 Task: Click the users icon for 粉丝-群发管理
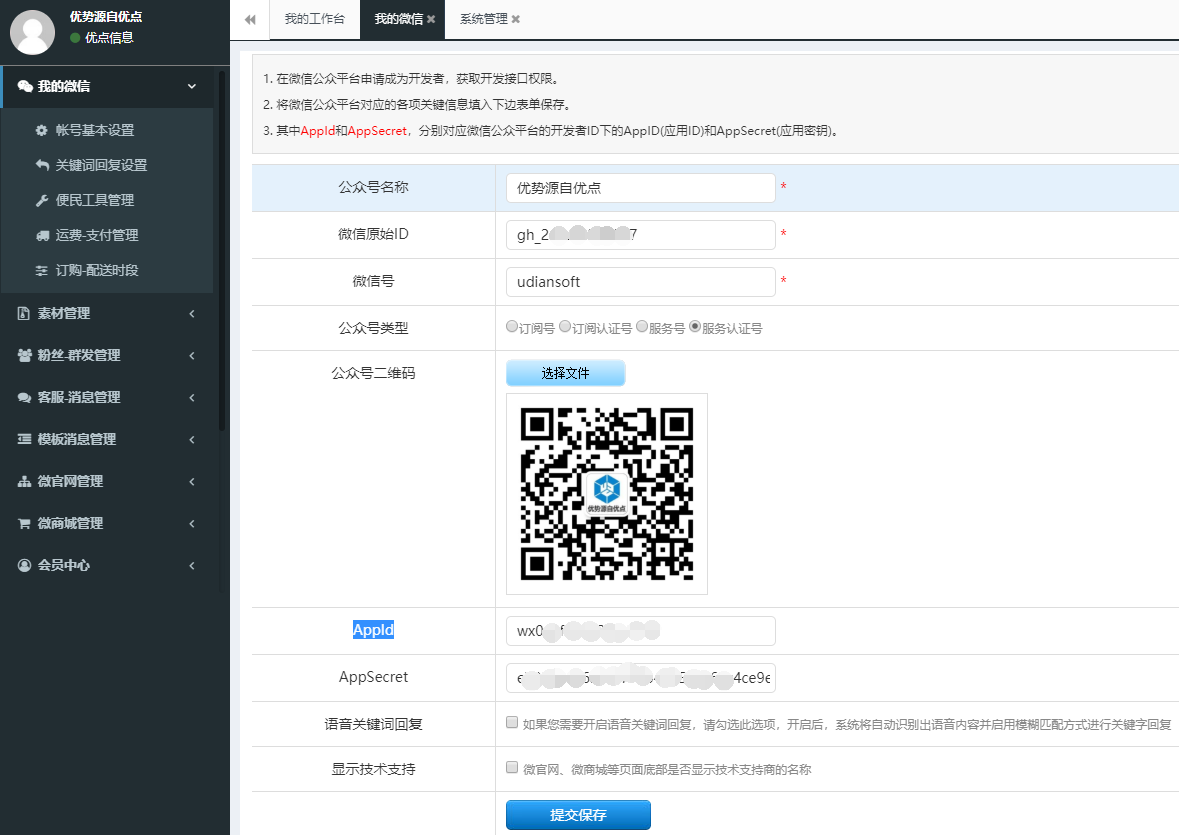pyautogui.click(x=25, y=355)
